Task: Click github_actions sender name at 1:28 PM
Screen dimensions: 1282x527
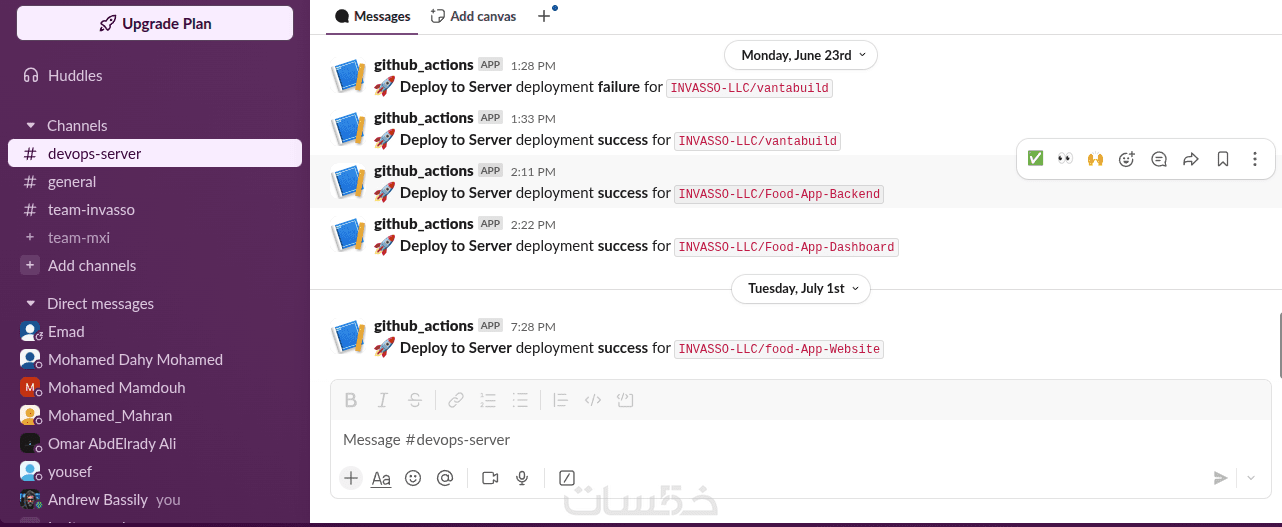Action: coord(423,65)
